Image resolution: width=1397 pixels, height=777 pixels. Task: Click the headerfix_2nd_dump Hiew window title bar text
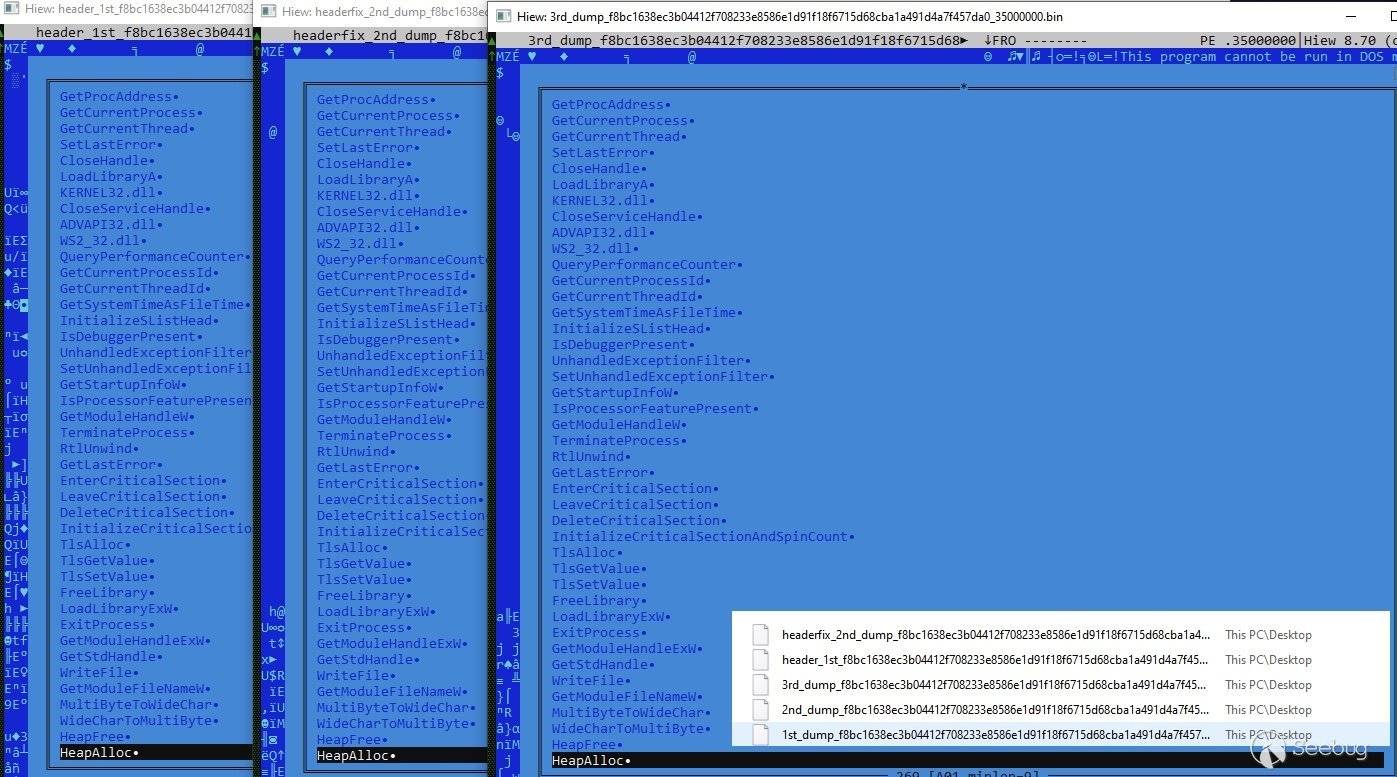pos(384,12)
